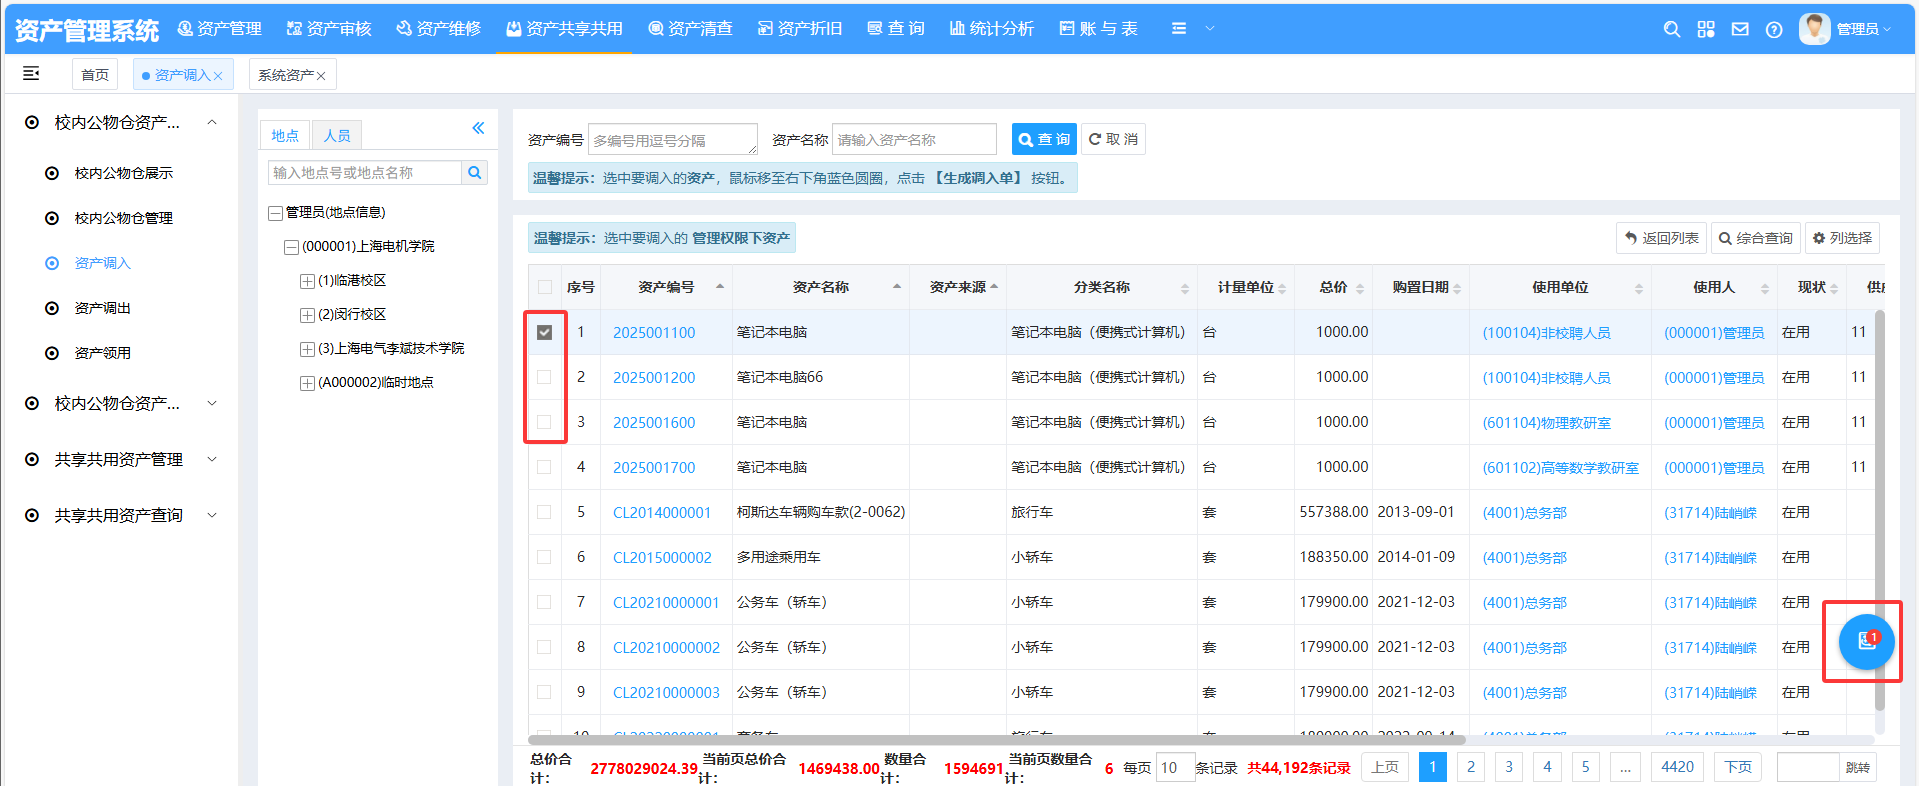Collapse the location panel with double-chevron icon
Viewport: 1919px width, 786px height.
point(478,128)
